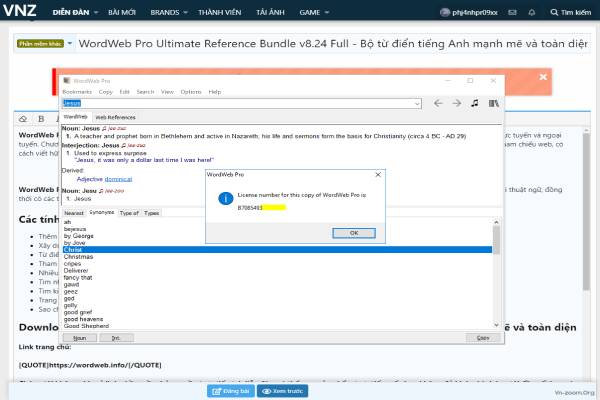
Task: Select "Christmas" in the synonyms list
Action: pyautogui.click(x=78, y=257)
